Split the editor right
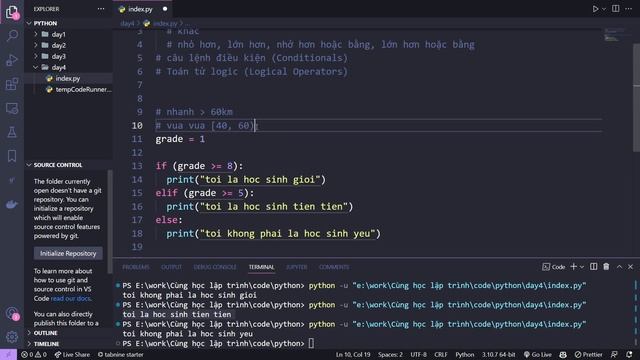This screenshot has height=360, width=640. click(616, 9)
